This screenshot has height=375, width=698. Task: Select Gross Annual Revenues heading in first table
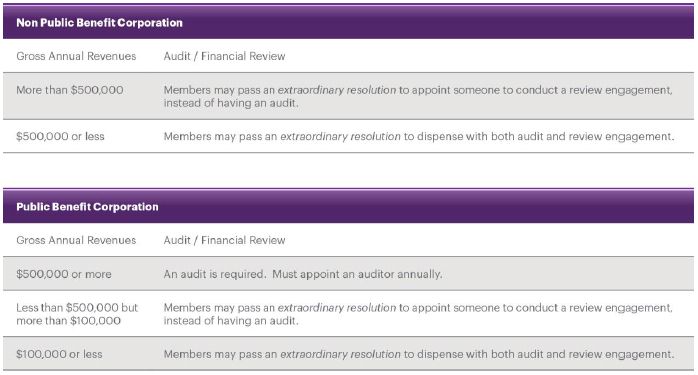click(76, 56)
